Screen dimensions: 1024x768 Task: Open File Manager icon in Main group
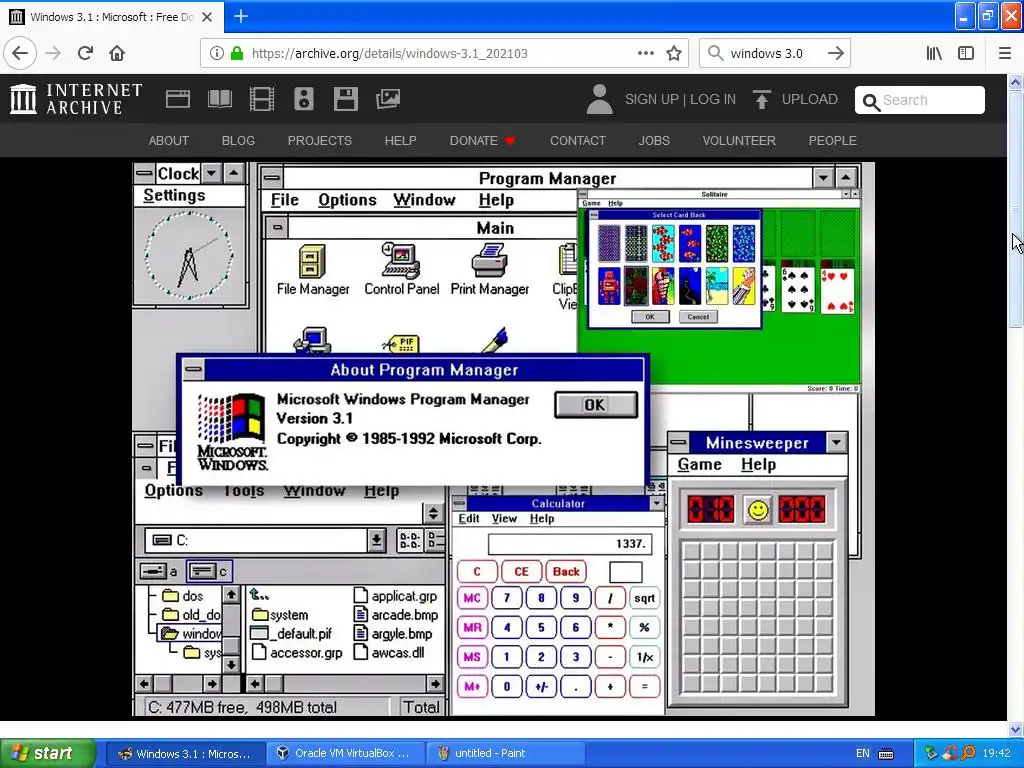click(x=312, y=270)
